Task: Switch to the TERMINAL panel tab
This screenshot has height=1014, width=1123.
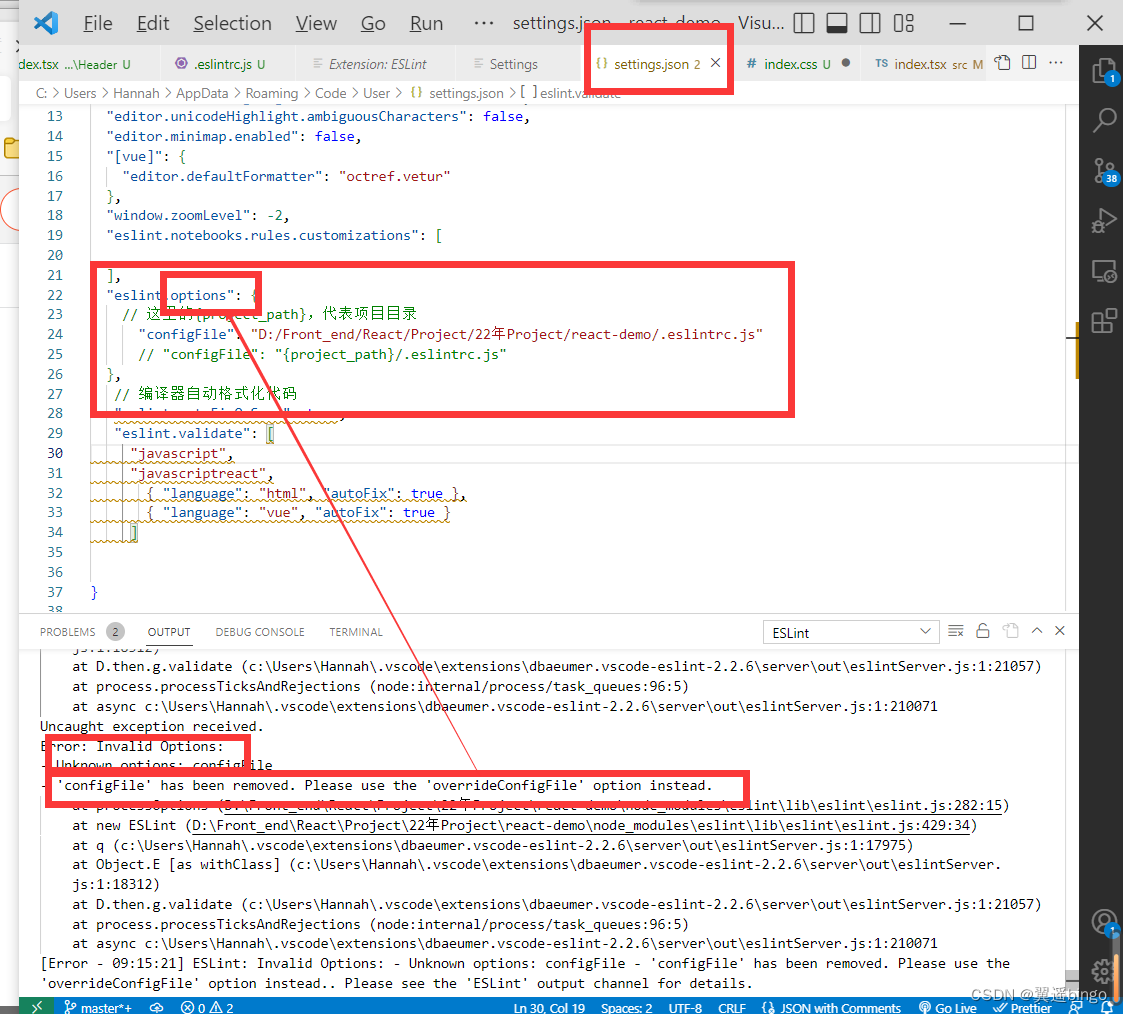Action: [356, 632]
